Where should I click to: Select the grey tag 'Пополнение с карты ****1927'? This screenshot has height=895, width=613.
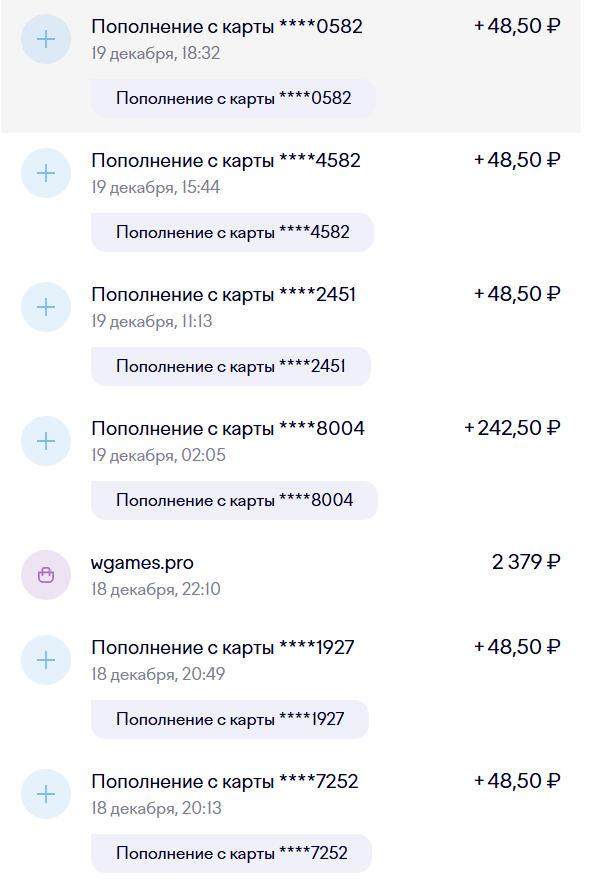tap(229, 719)
